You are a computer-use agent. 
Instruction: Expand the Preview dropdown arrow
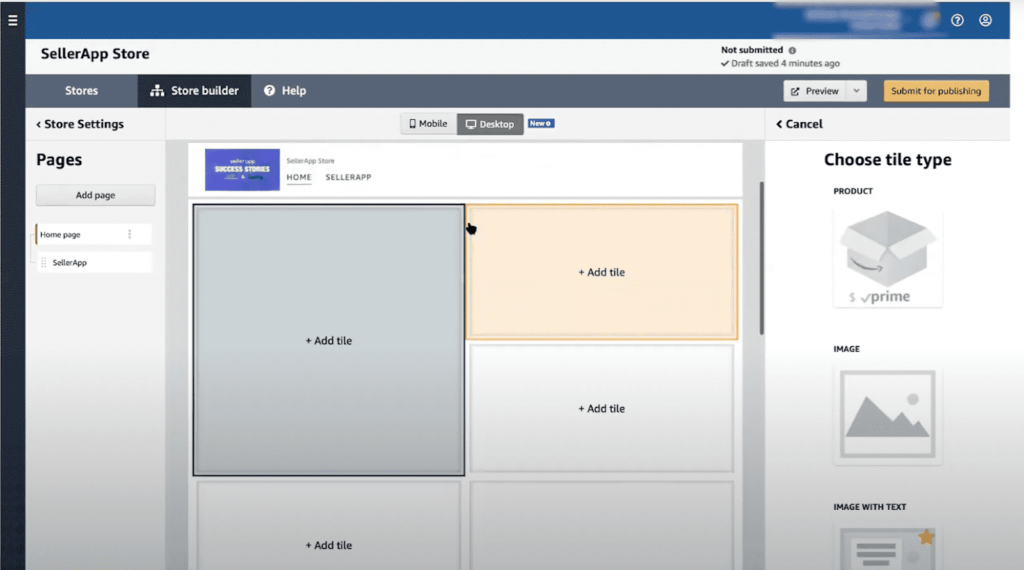click(857, 91)
